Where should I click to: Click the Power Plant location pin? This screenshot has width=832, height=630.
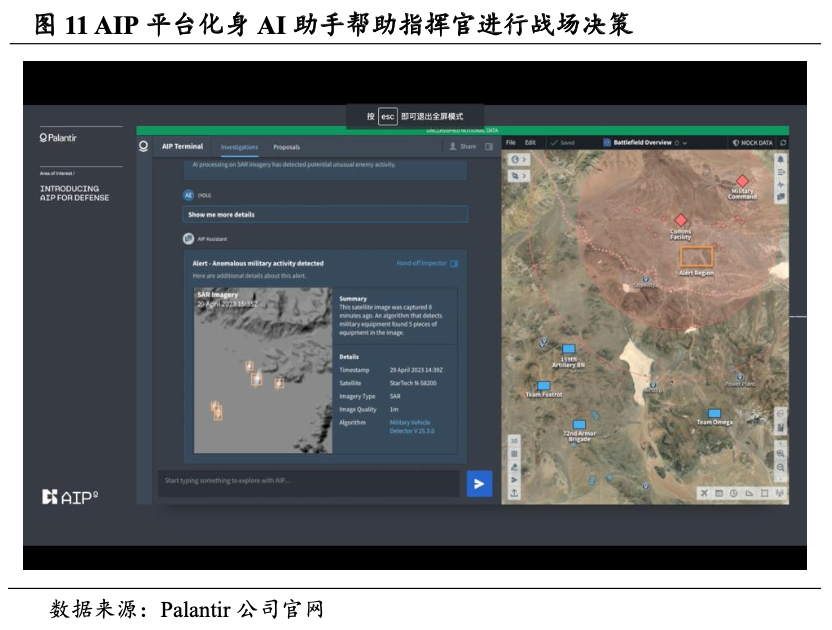pyautogui.click(x=740, y=377)
